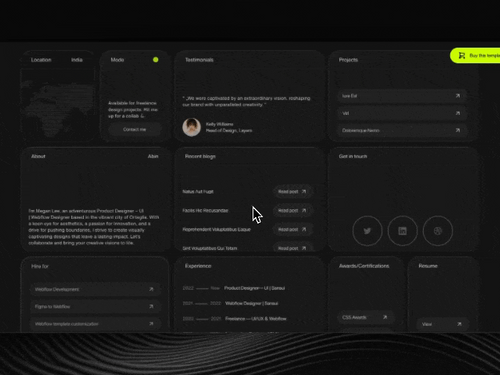This screenshot has height=375, width=500.
Task: Click the Awards/Certifications heading
Action: [x=364, y=266]
